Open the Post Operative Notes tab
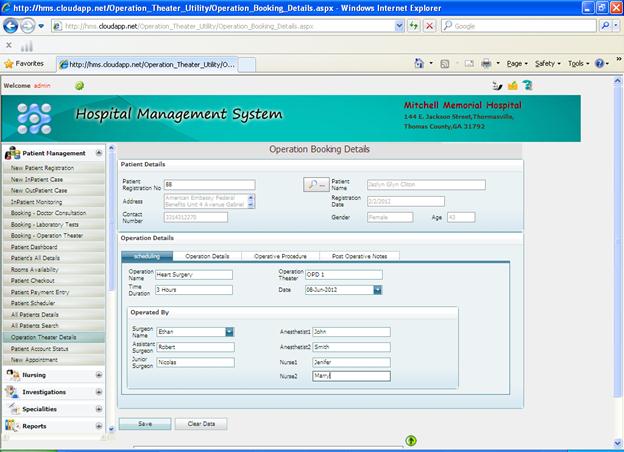Image resolution: width=624 pixels, height=452 pixels. (358, 257)
